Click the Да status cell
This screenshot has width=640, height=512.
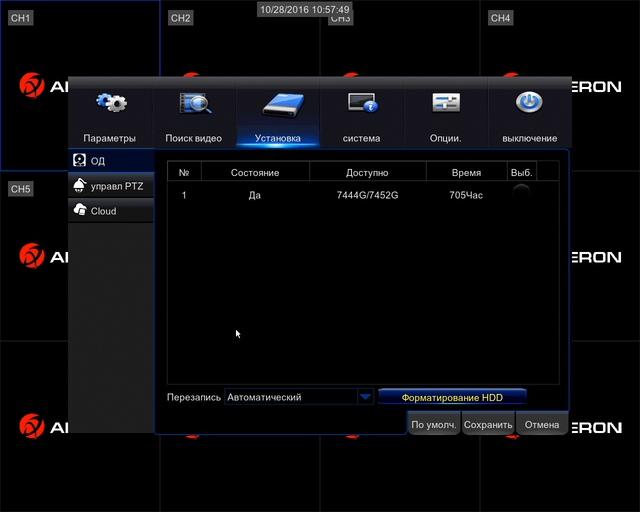[254, 195]
